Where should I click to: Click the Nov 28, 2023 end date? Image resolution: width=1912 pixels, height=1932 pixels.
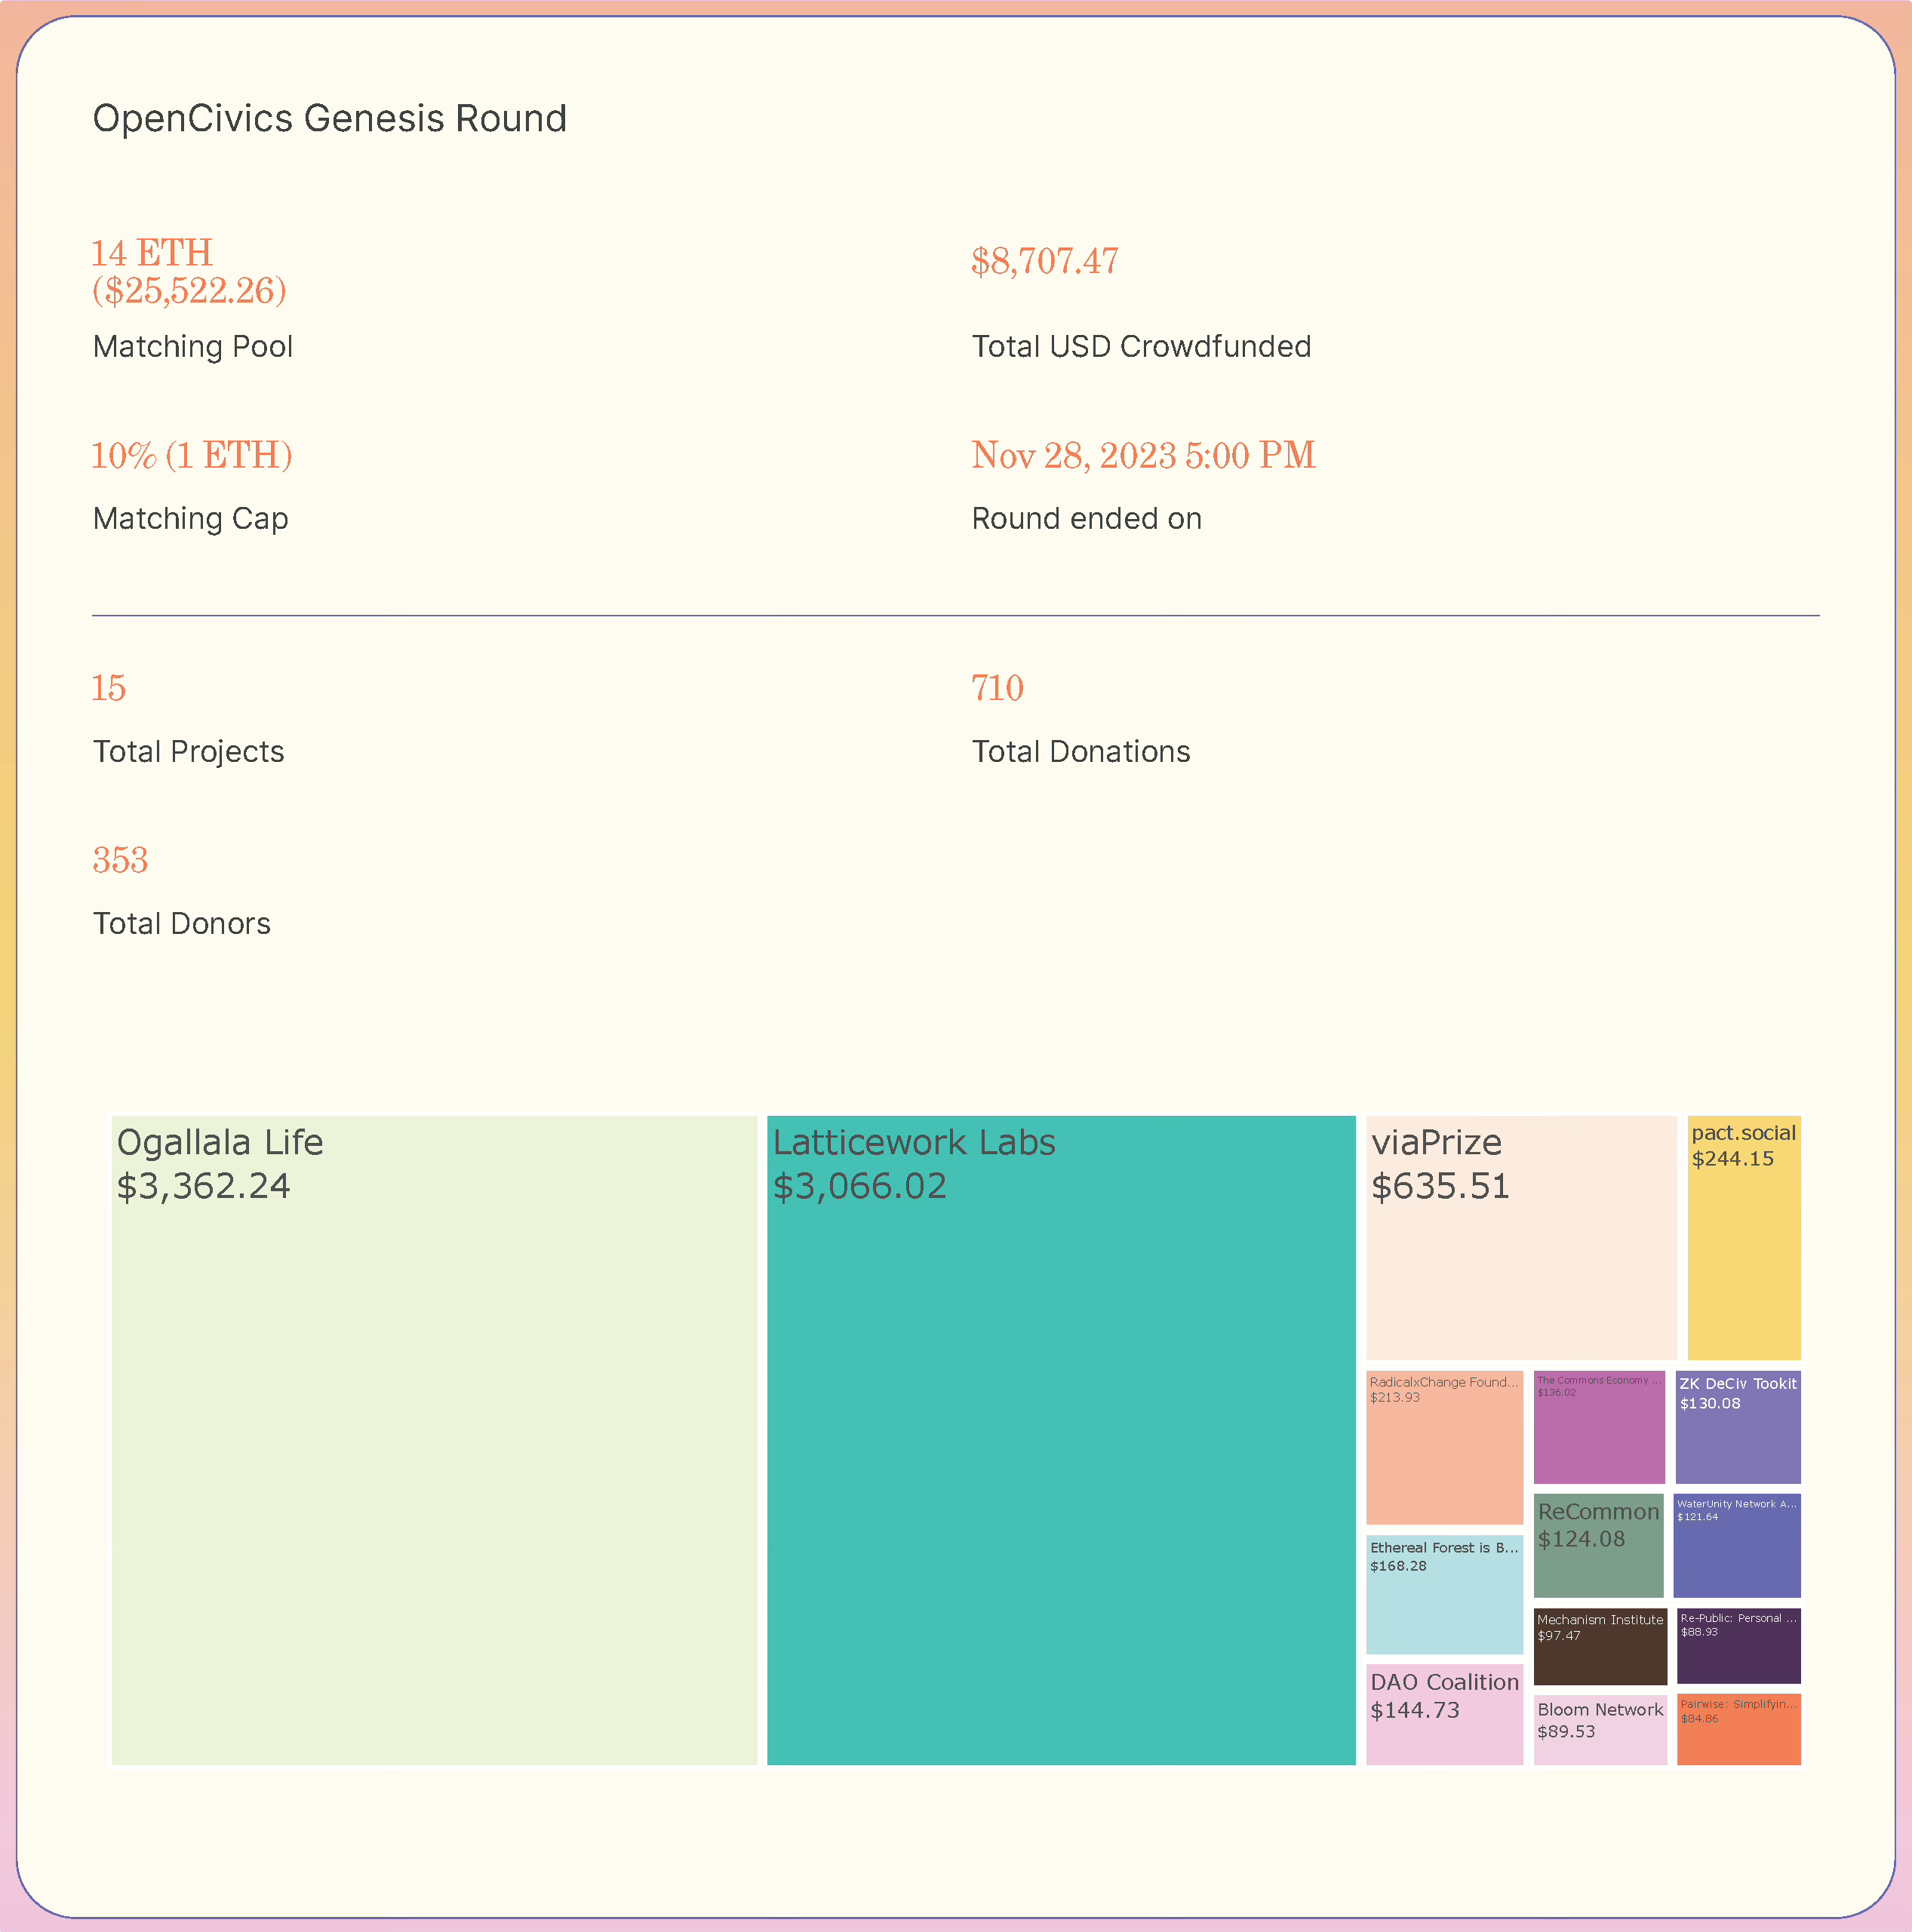[x=1142, y=455]
